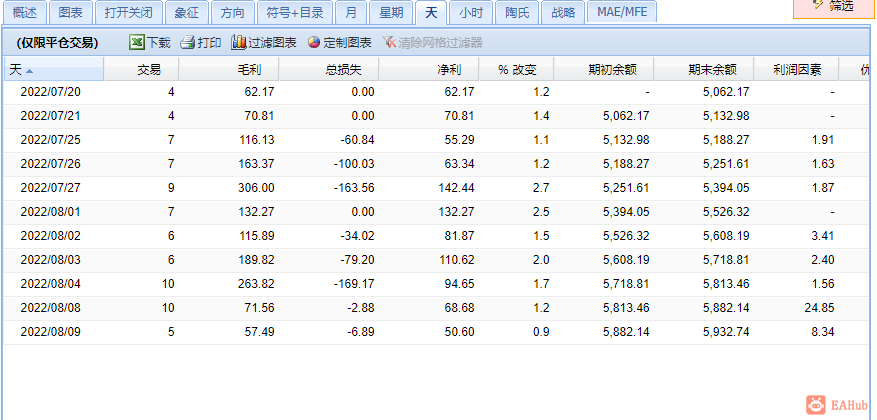Switch to the 方向 tab
The image size is (877, 420).
(233, 12)
